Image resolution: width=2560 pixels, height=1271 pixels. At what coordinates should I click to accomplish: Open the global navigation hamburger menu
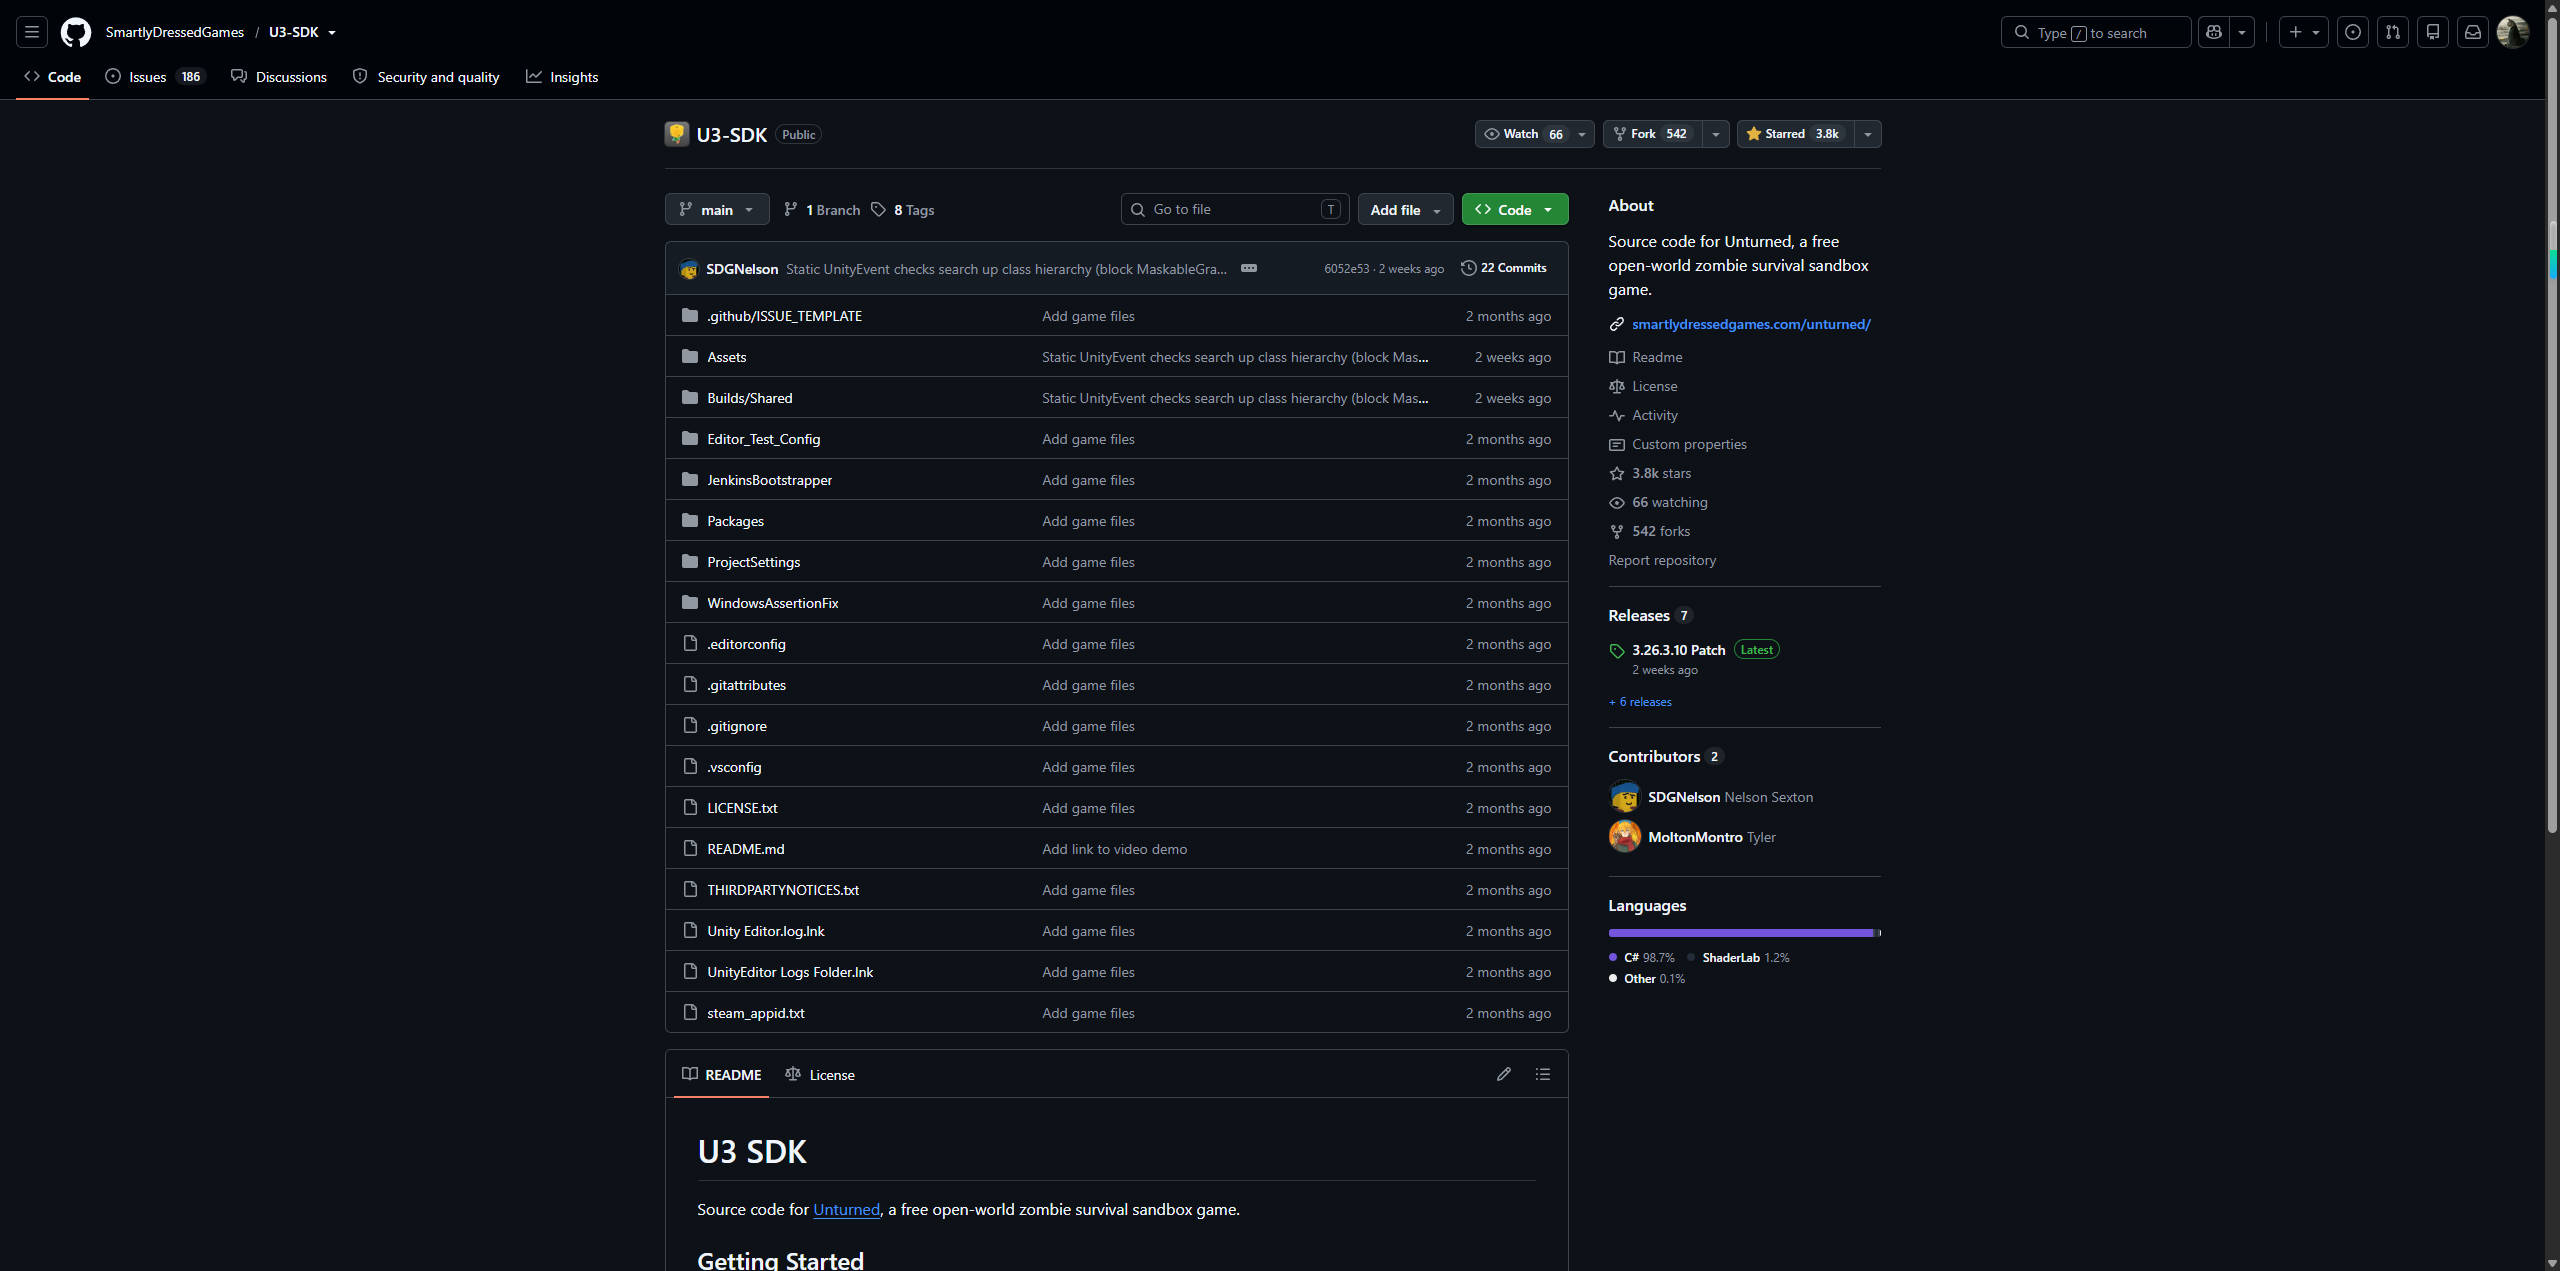coord(32,32)
